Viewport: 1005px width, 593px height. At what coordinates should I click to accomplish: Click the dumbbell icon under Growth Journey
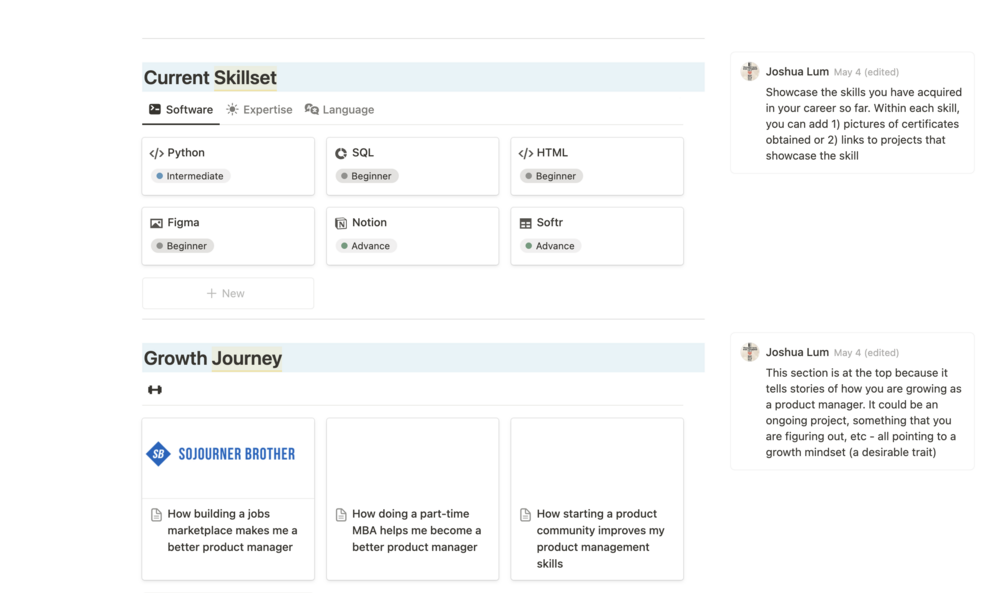coord(155,390)
